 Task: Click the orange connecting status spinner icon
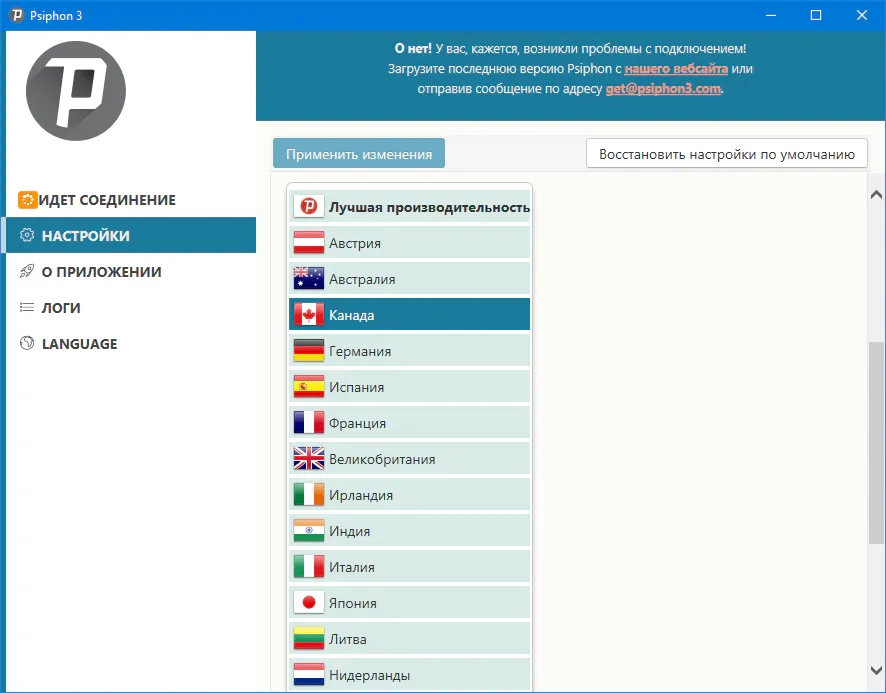pos(27,200)
